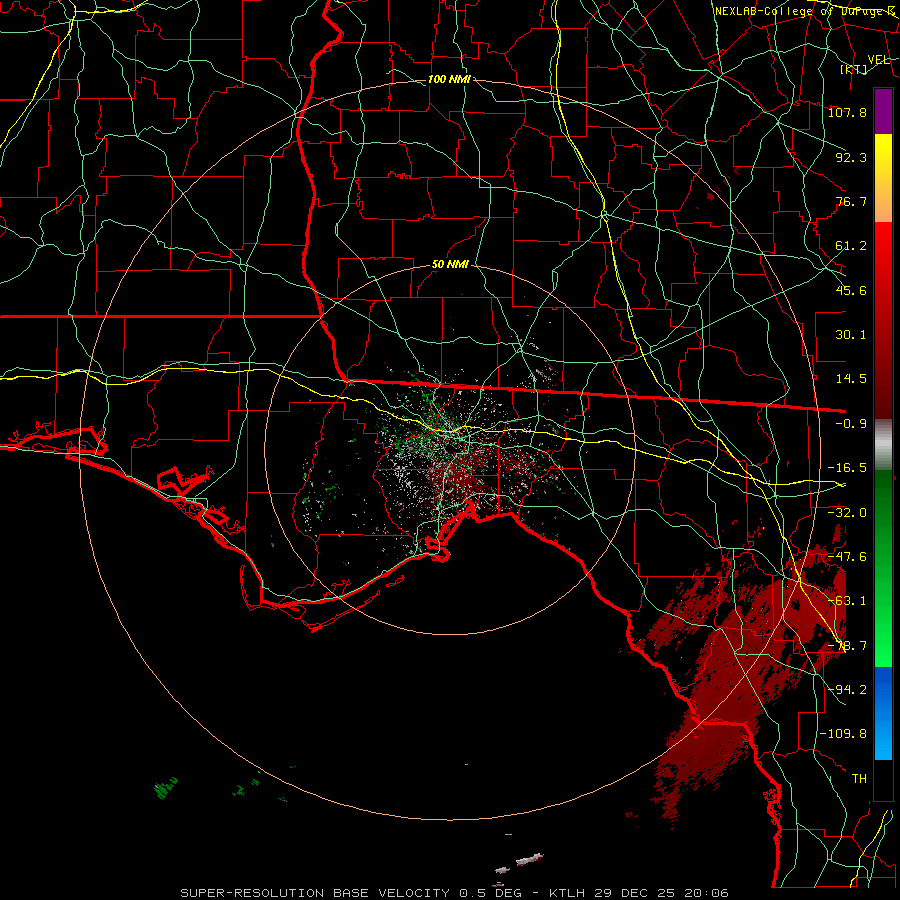Click the -47.6 velocity scale value
The image size is (900, 900).
[847, 557]
